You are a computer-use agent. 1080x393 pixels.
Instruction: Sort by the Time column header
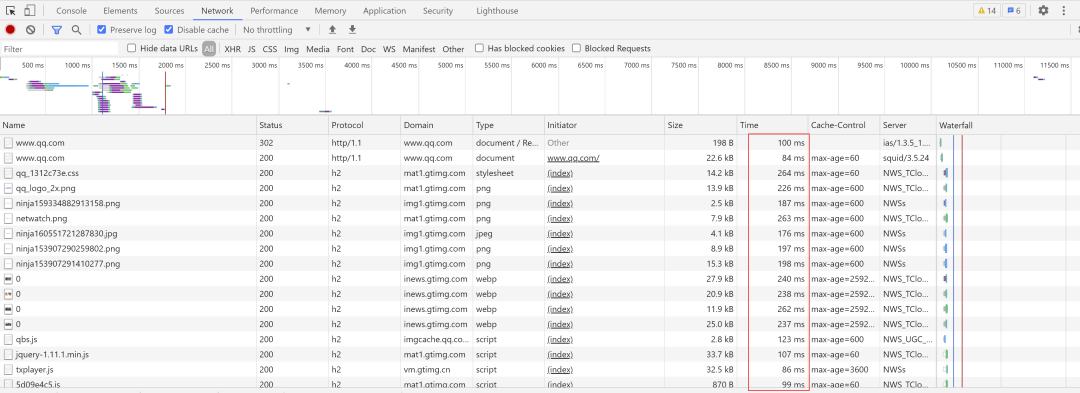773,125
